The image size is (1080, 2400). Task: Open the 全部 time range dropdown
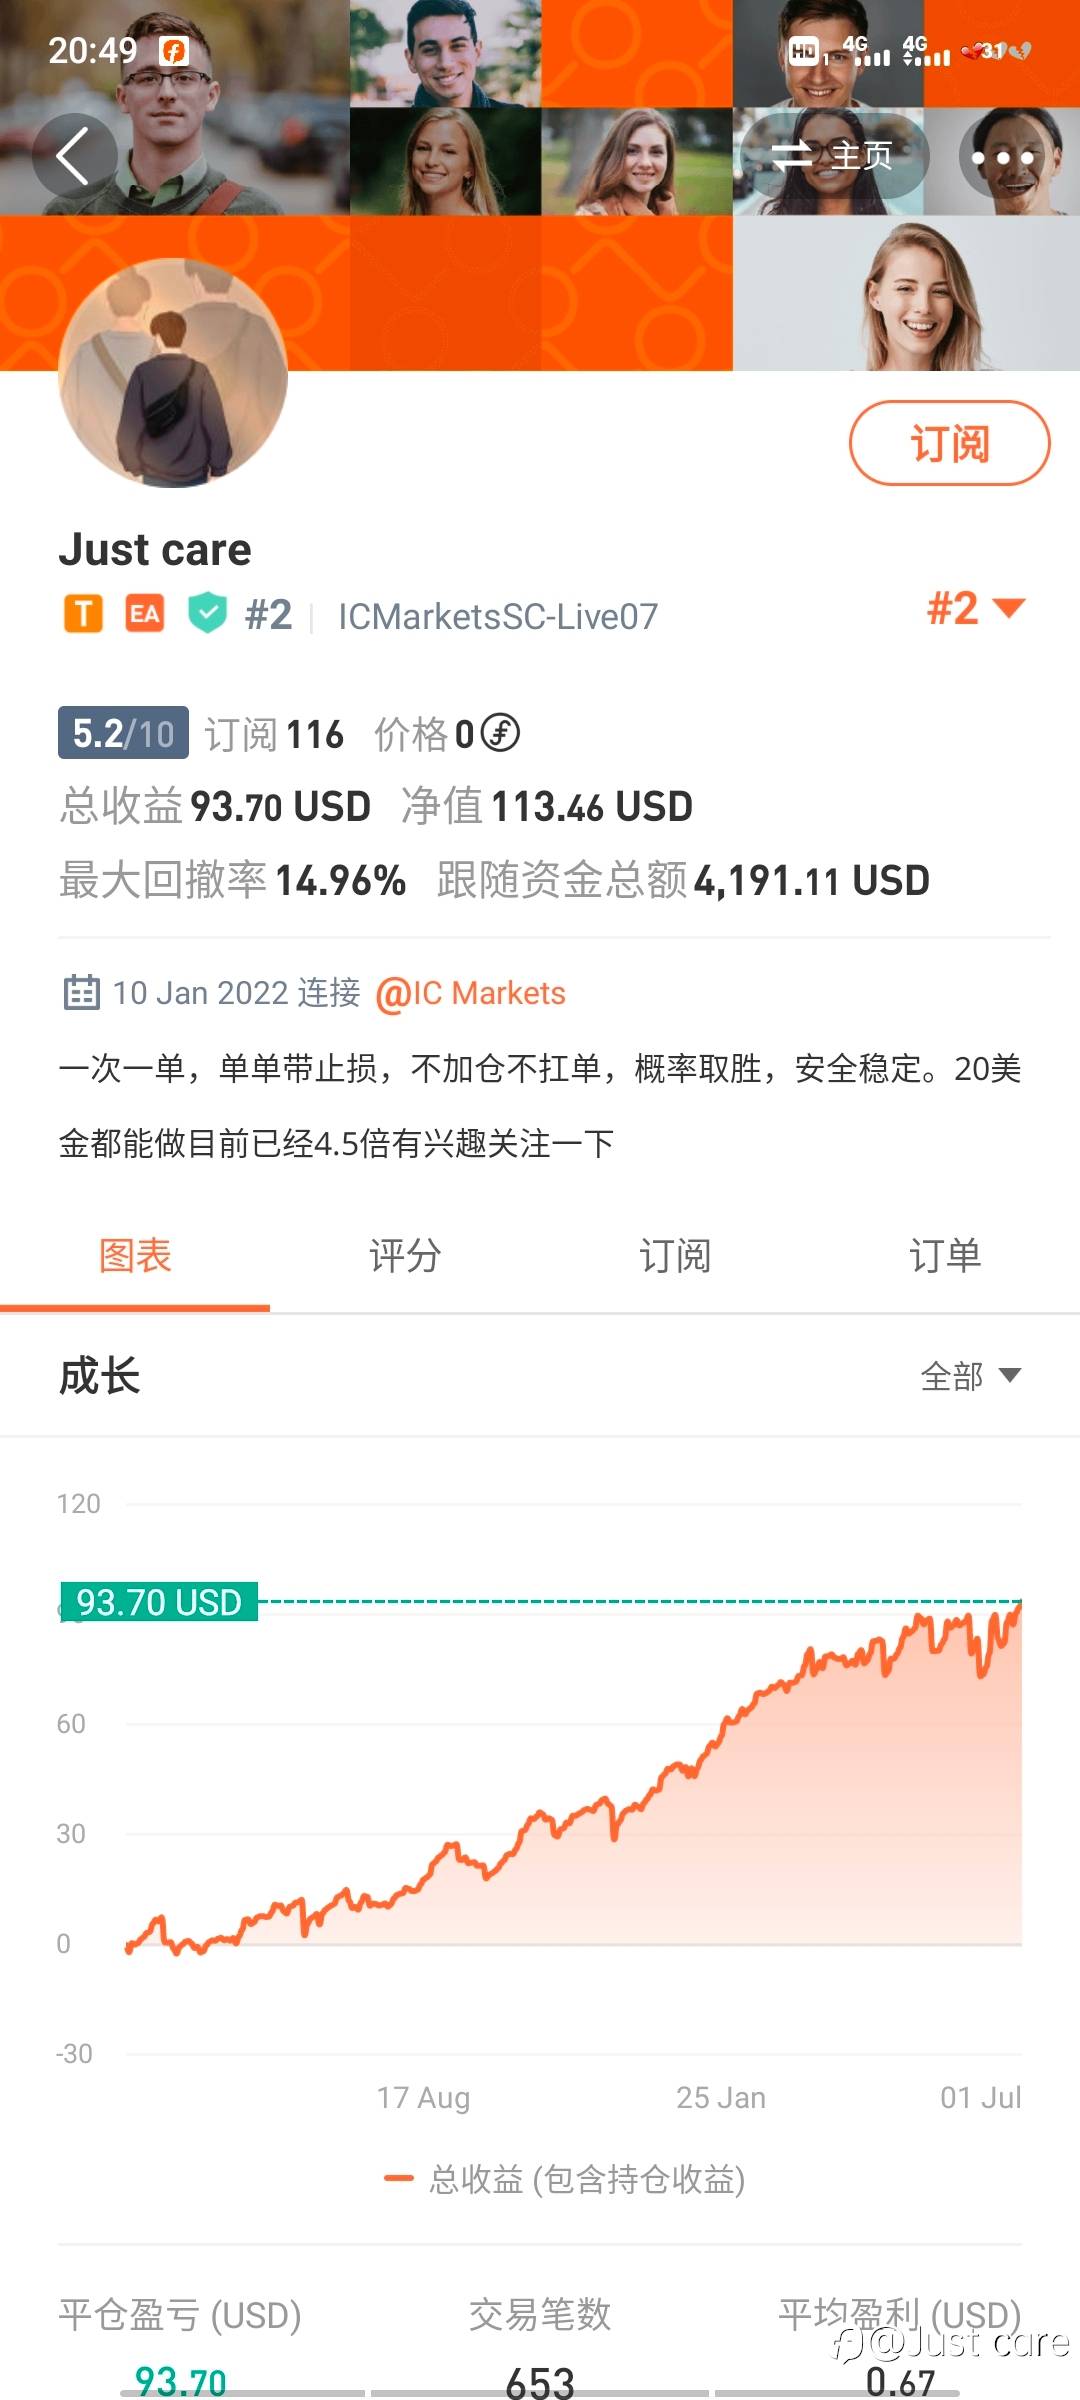pos(970,1376)
